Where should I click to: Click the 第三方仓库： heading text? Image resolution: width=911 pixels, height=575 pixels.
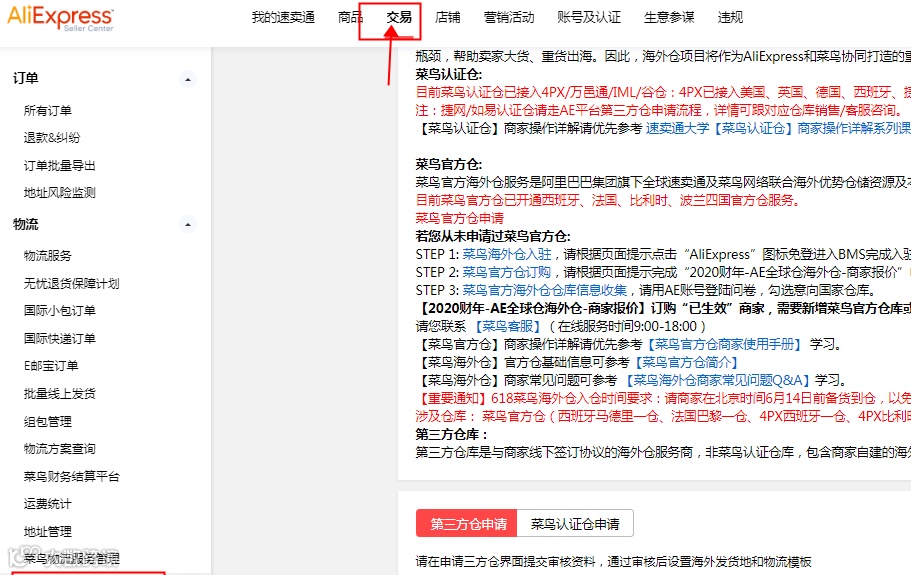click(x=452, y=434)
